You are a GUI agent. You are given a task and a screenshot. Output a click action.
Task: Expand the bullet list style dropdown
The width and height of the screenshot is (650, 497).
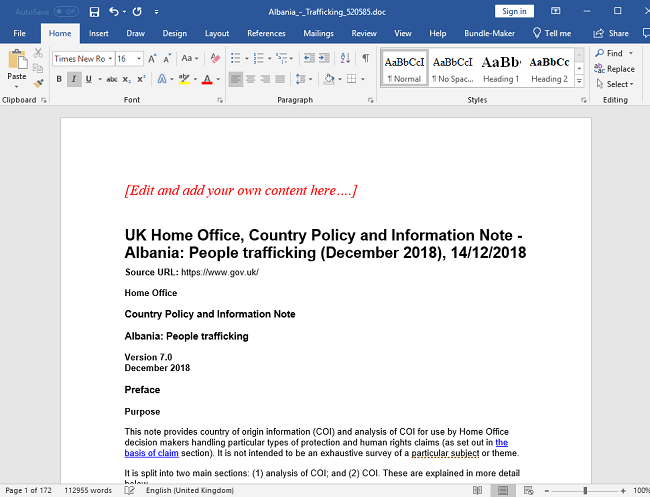tap(247, 58)
